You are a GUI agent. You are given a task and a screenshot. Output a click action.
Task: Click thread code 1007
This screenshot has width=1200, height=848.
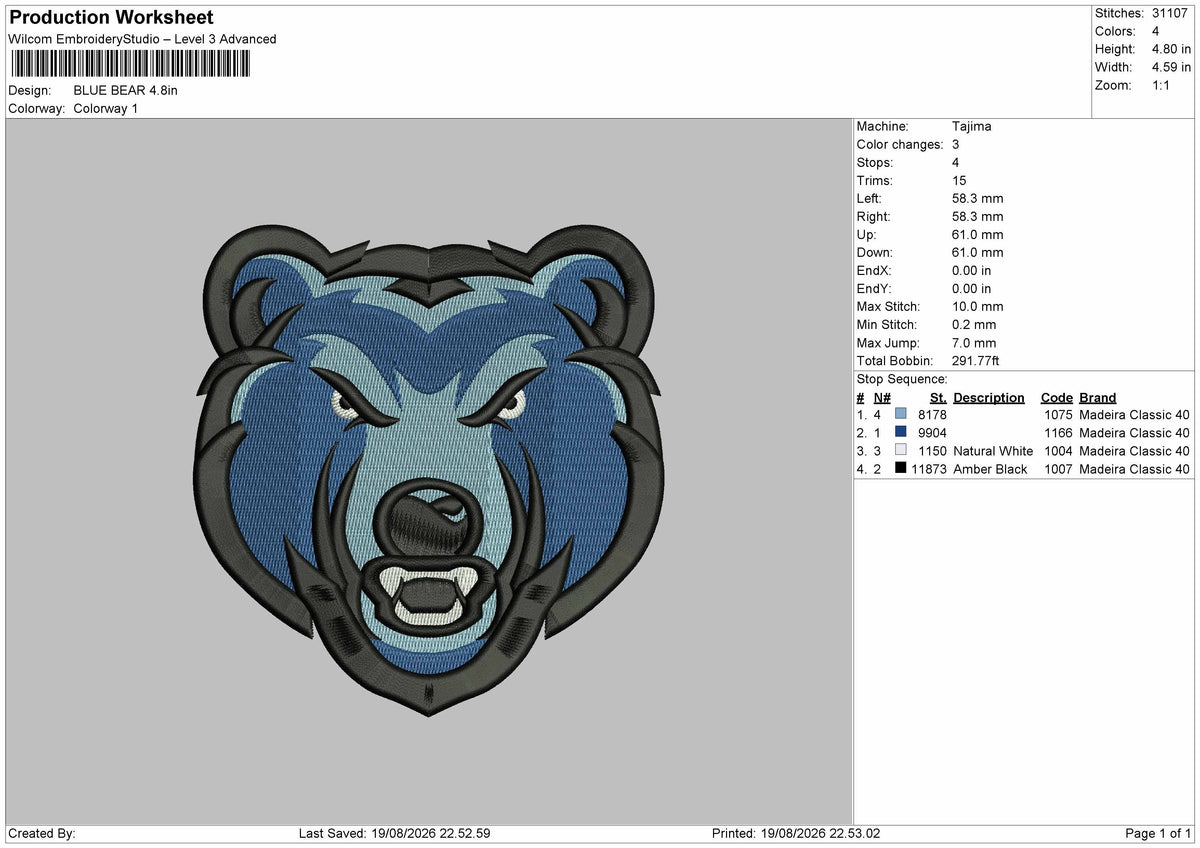coord(1057,468)
